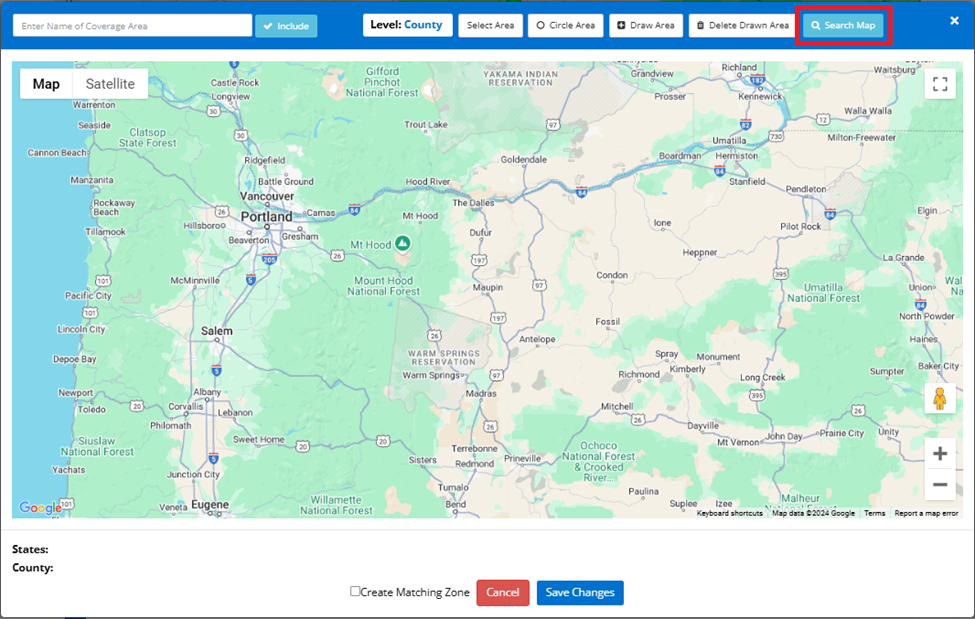Click the Save Changes button

(580, 592)
